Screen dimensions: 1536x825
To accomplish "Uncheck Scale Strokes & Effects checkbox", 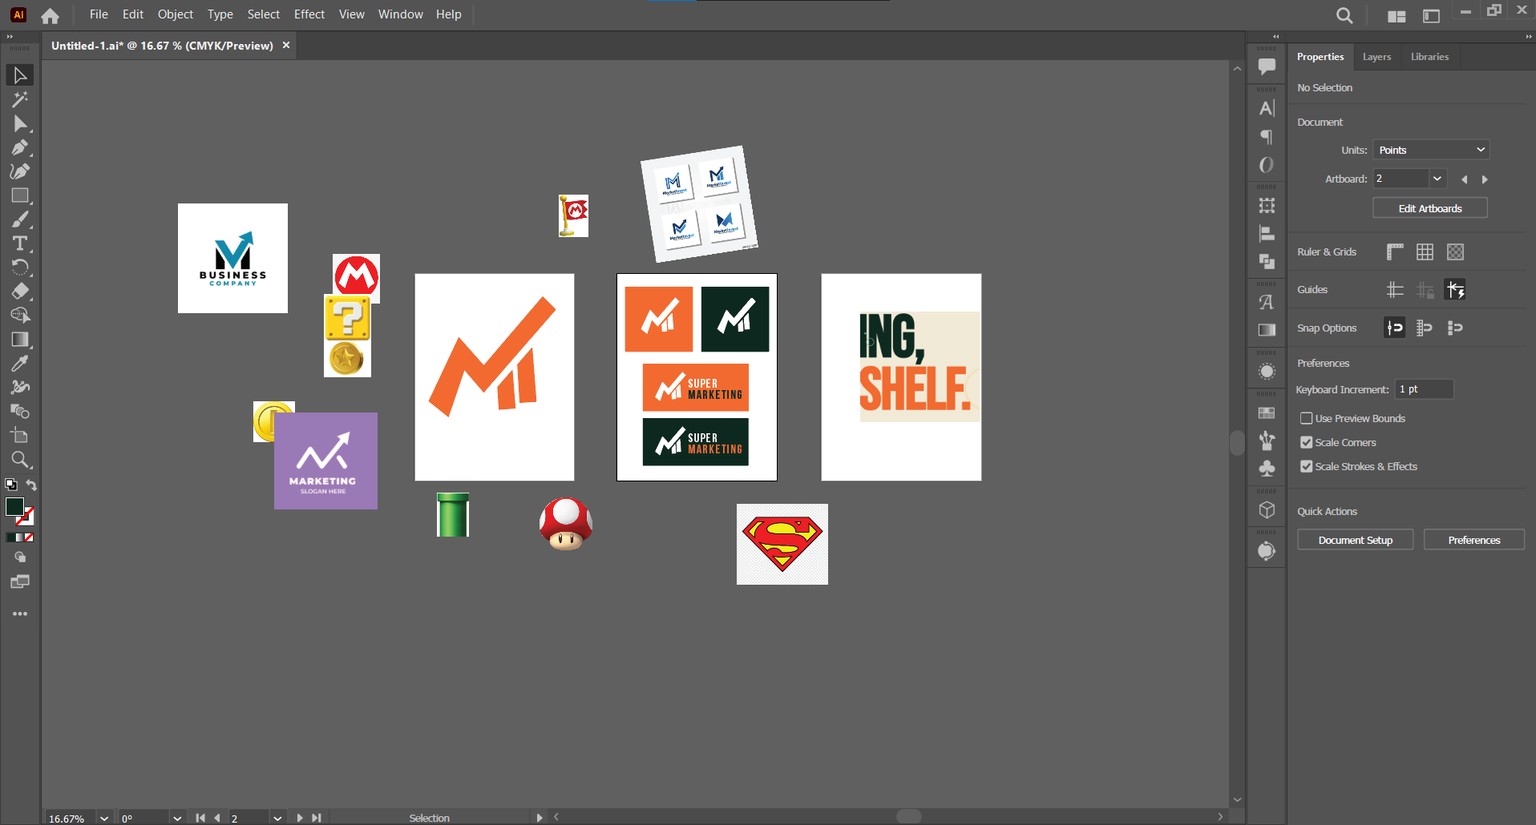I will 1306,466.
